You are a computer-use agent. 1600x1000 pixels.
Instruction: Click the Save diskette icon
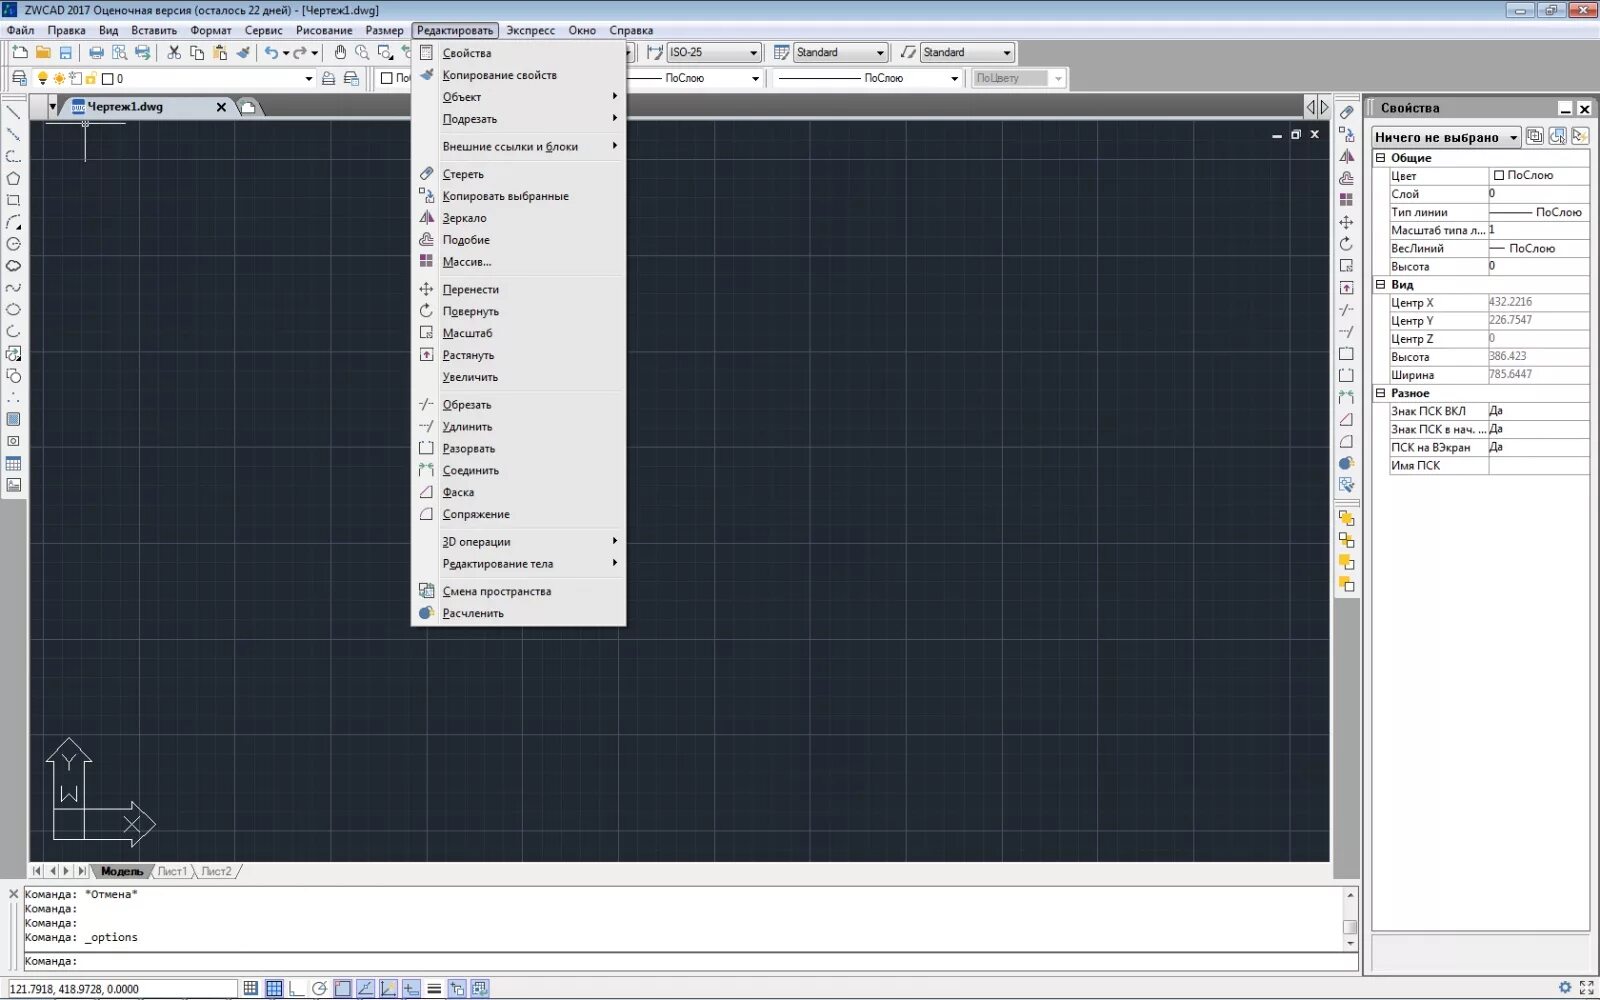(x=66, y=52)
